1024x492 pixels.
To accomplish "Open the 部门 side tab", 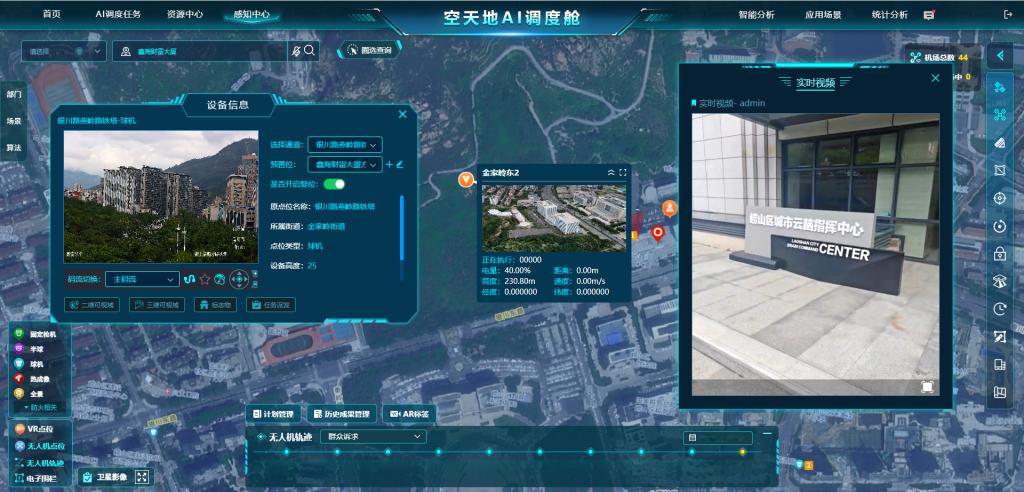I will click(x=14, y=94).
